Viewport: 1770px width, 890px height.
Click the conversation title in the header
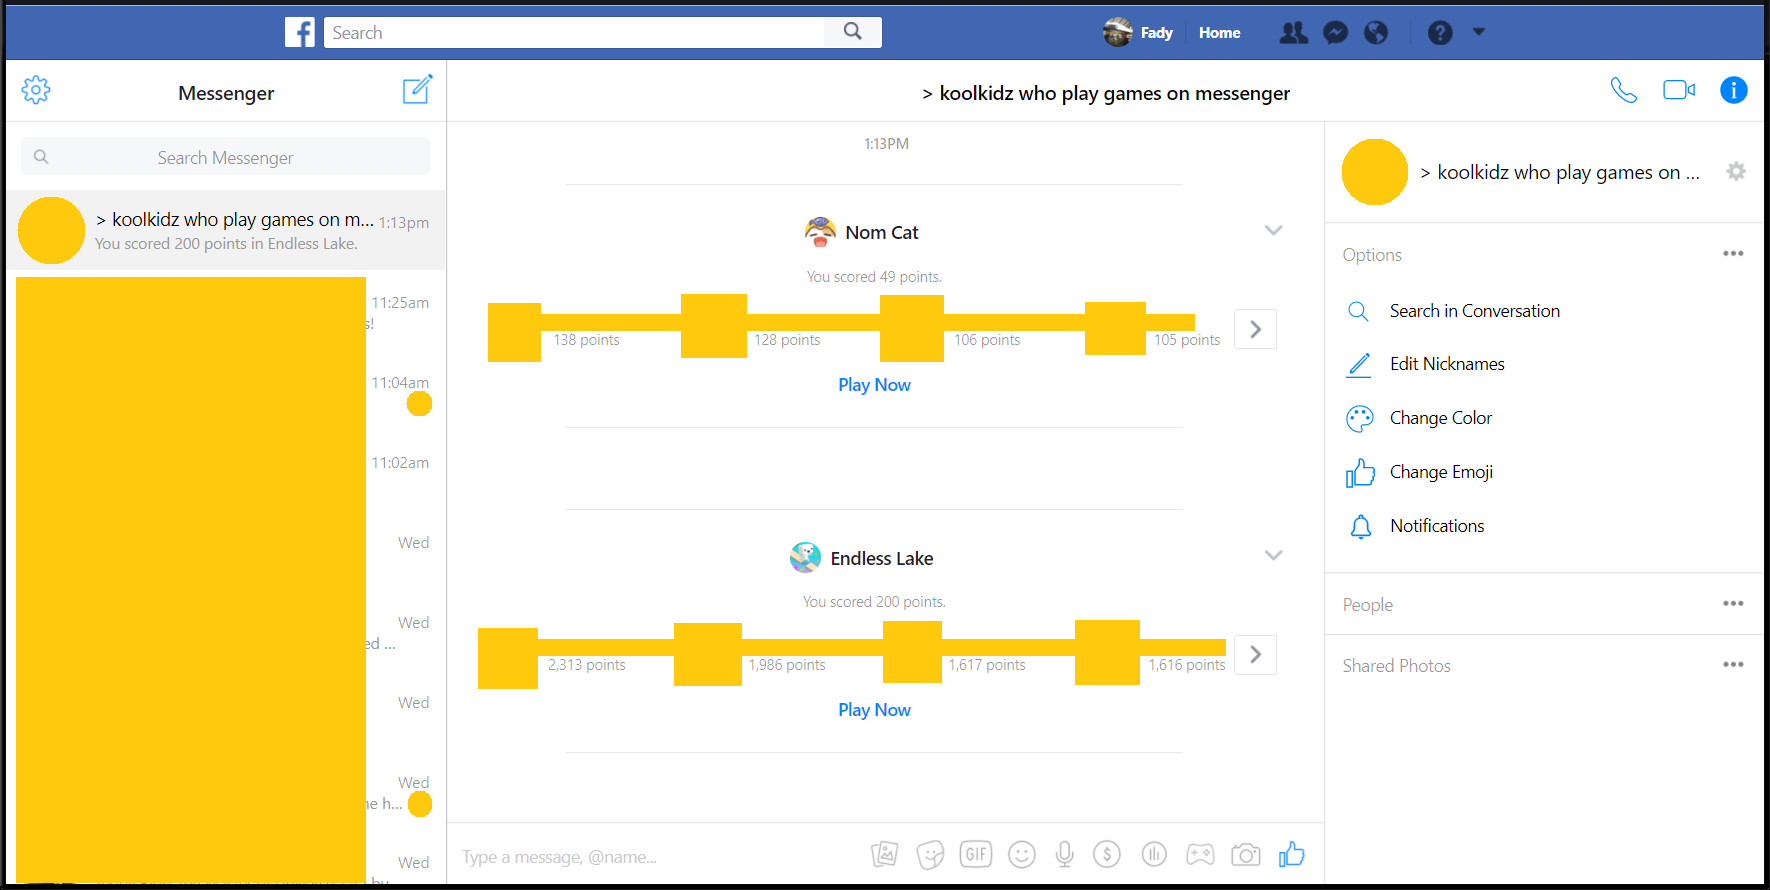click(x=1106, y=93)
